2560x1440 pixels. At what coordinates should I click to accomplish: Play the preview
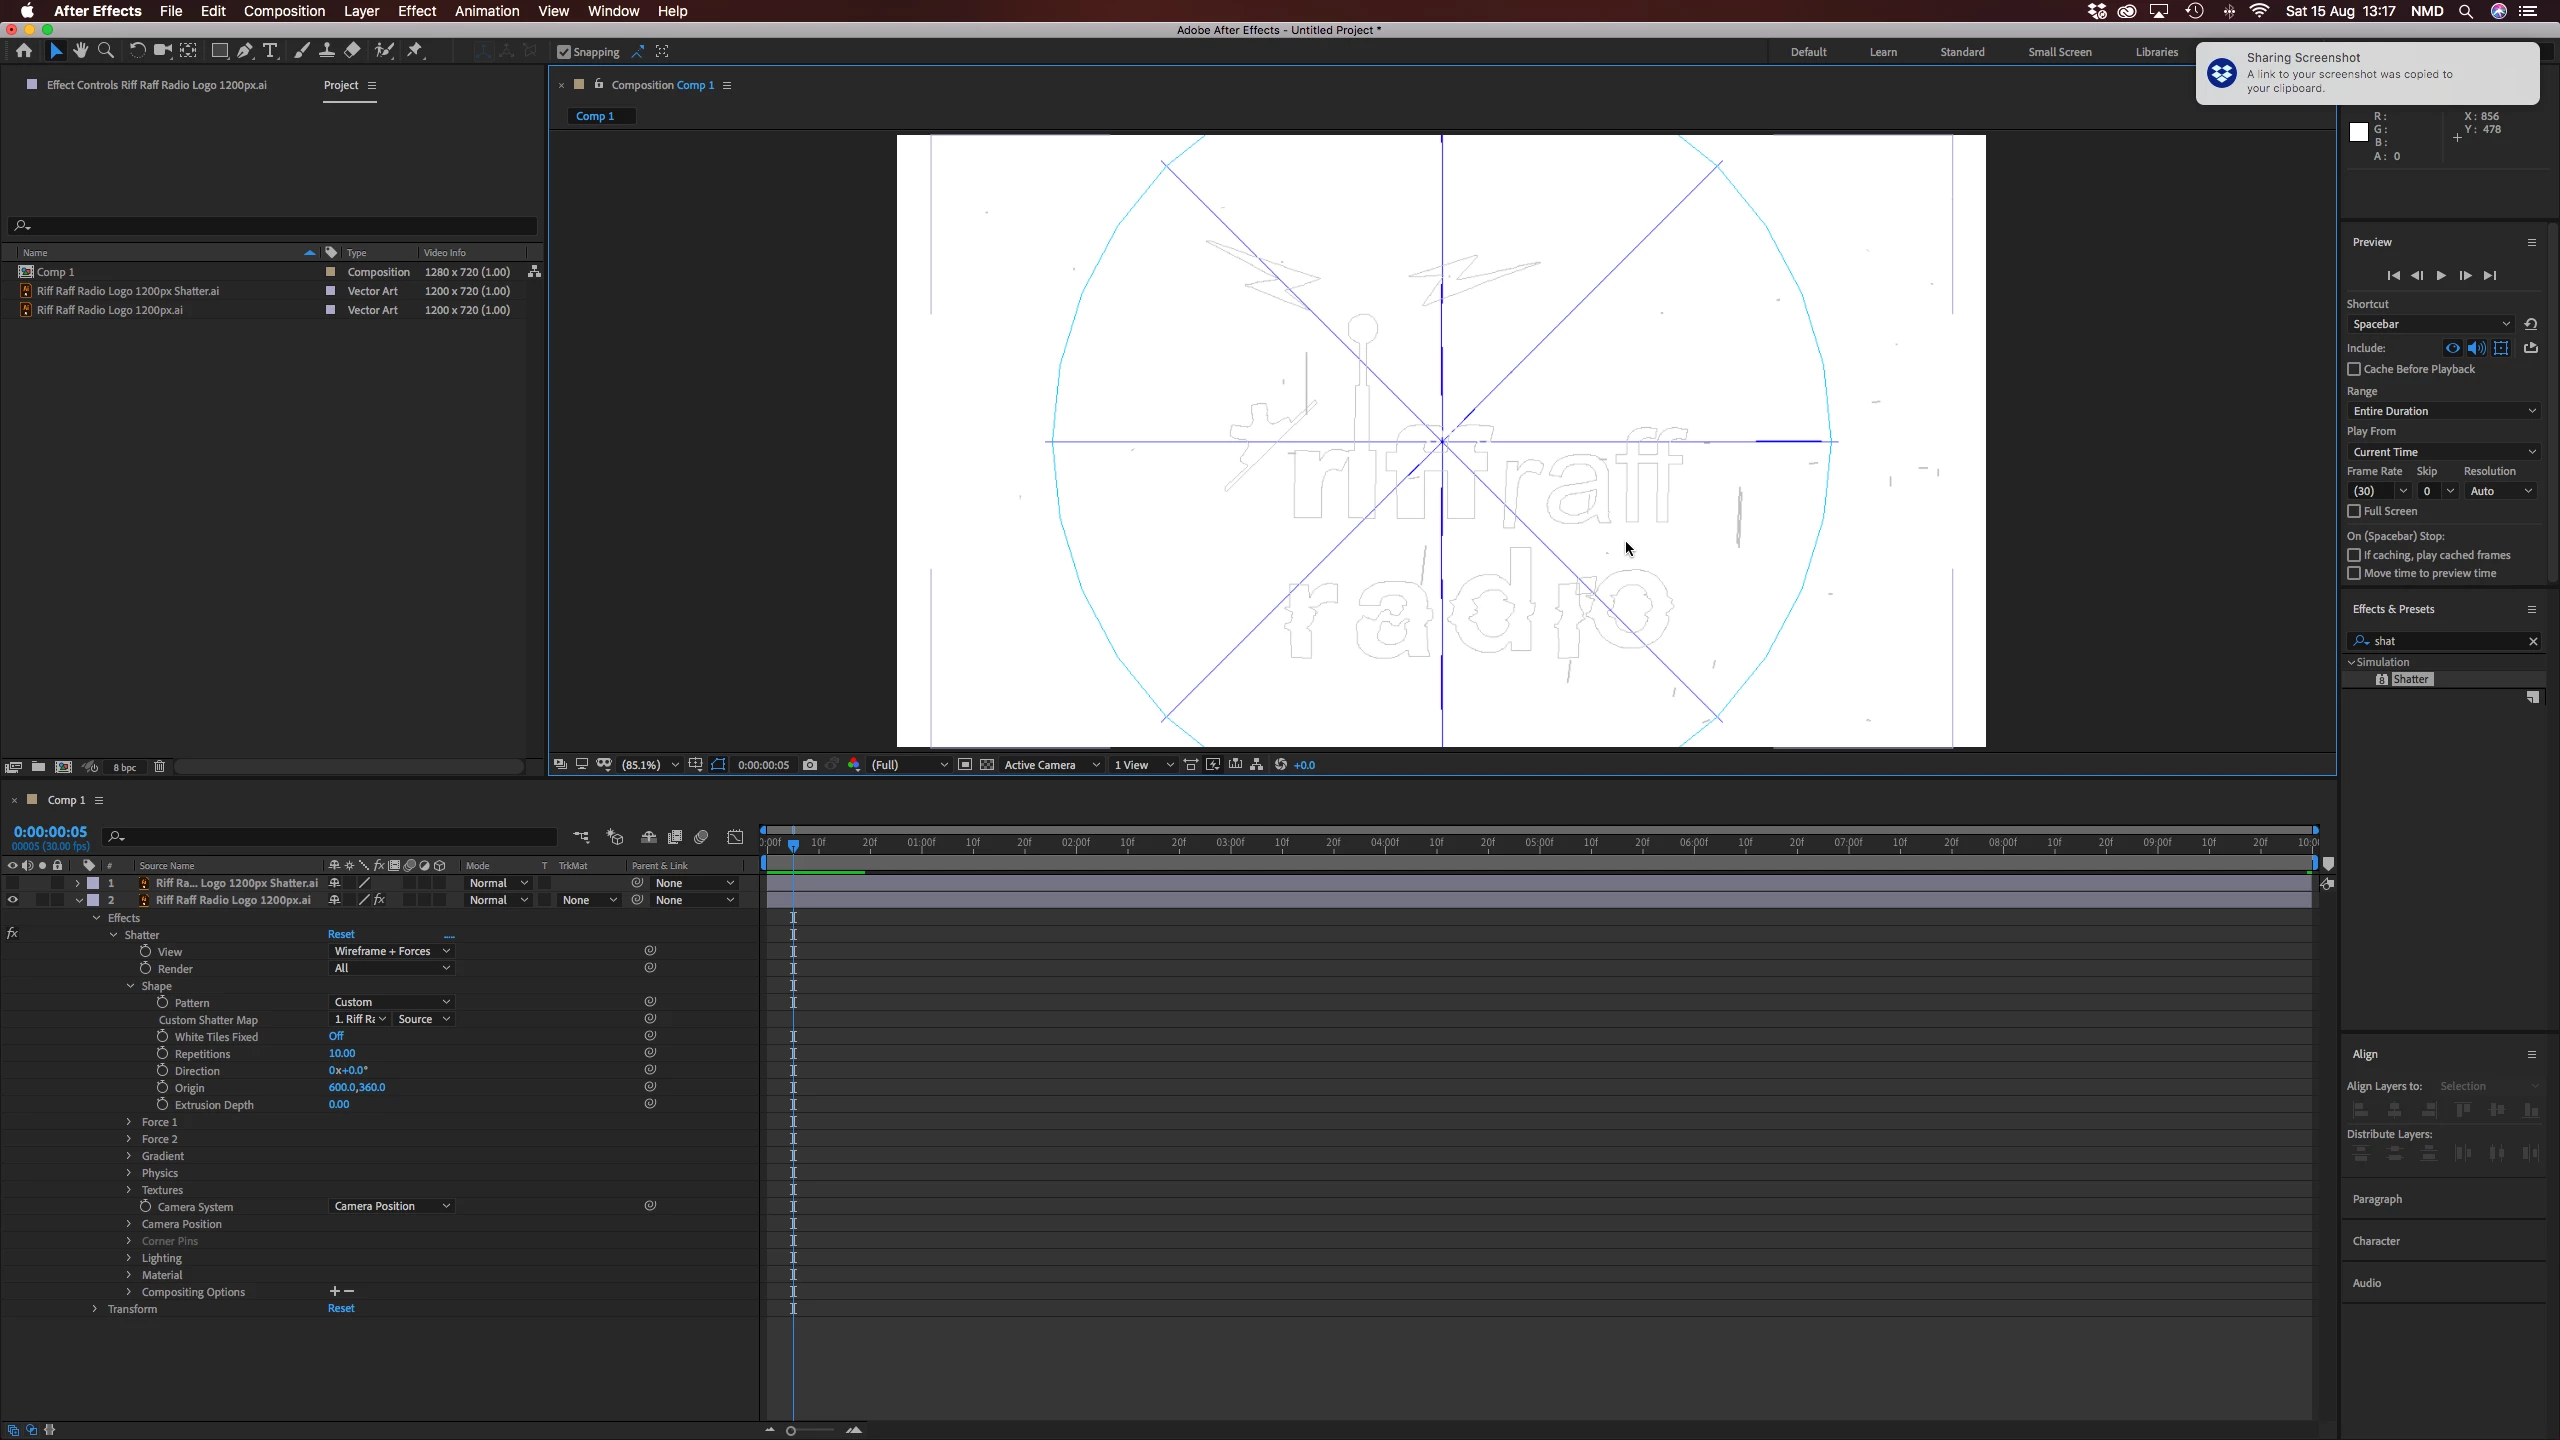coord(2441,275)
